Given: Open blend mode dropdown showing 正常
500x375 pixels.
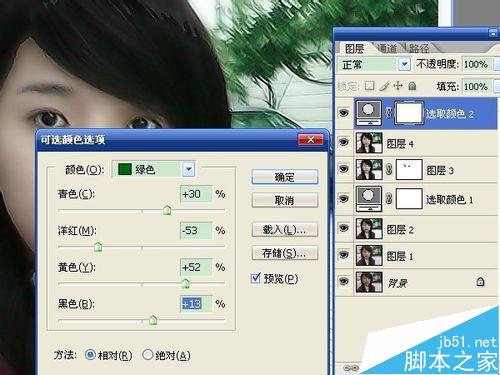Looking at the screenshot, I should click(x=404, y=64).
